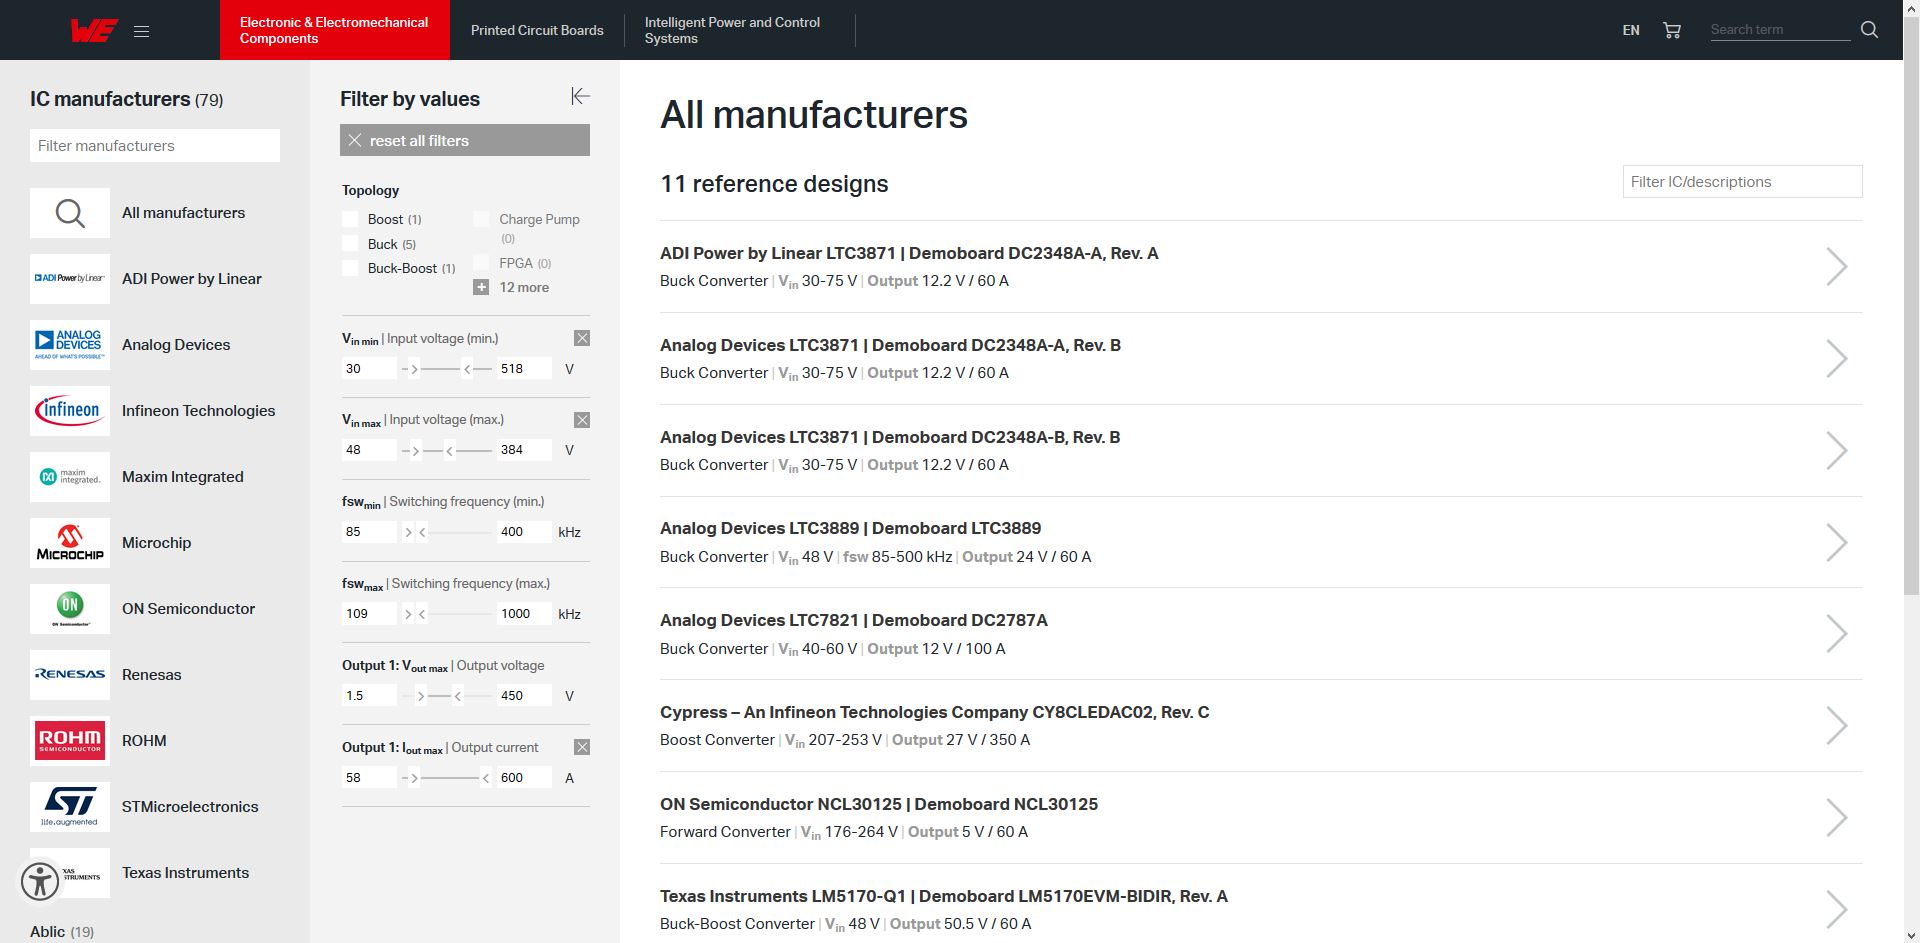Select the Ablic manufacturer entry
Viewport: 1920px width, 943px height.
pos(62,932)
